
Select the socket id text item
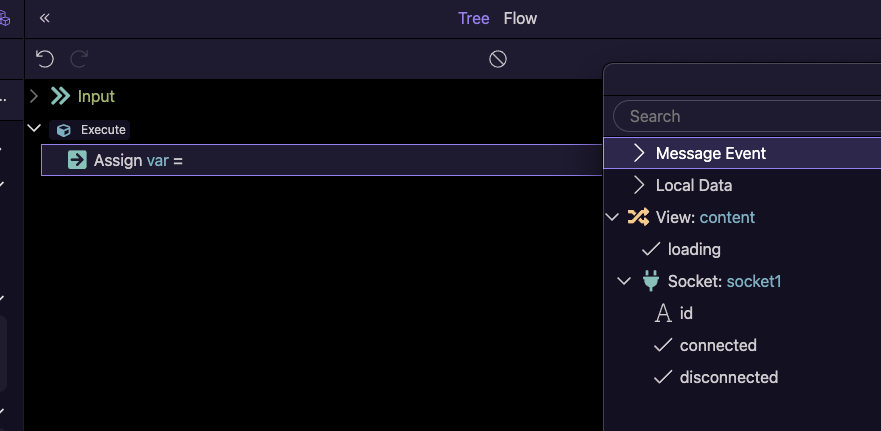pyautogui.click(x=686, y=313)
